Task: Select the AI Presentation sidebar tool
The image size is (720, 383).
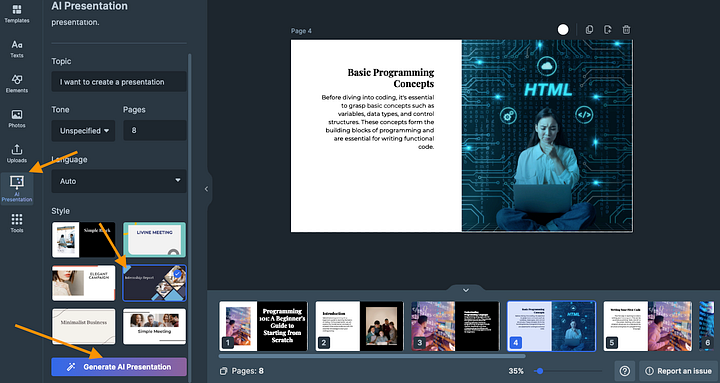Action: [x=17, y=188]
